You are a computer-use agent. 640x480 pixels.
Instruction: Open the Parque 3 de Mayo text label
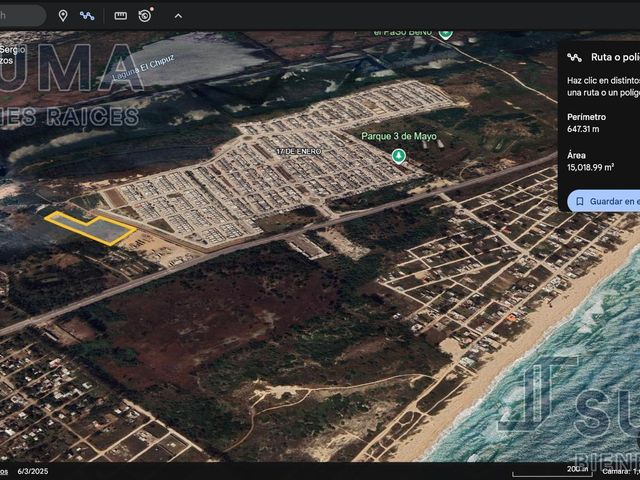(399, 136)
